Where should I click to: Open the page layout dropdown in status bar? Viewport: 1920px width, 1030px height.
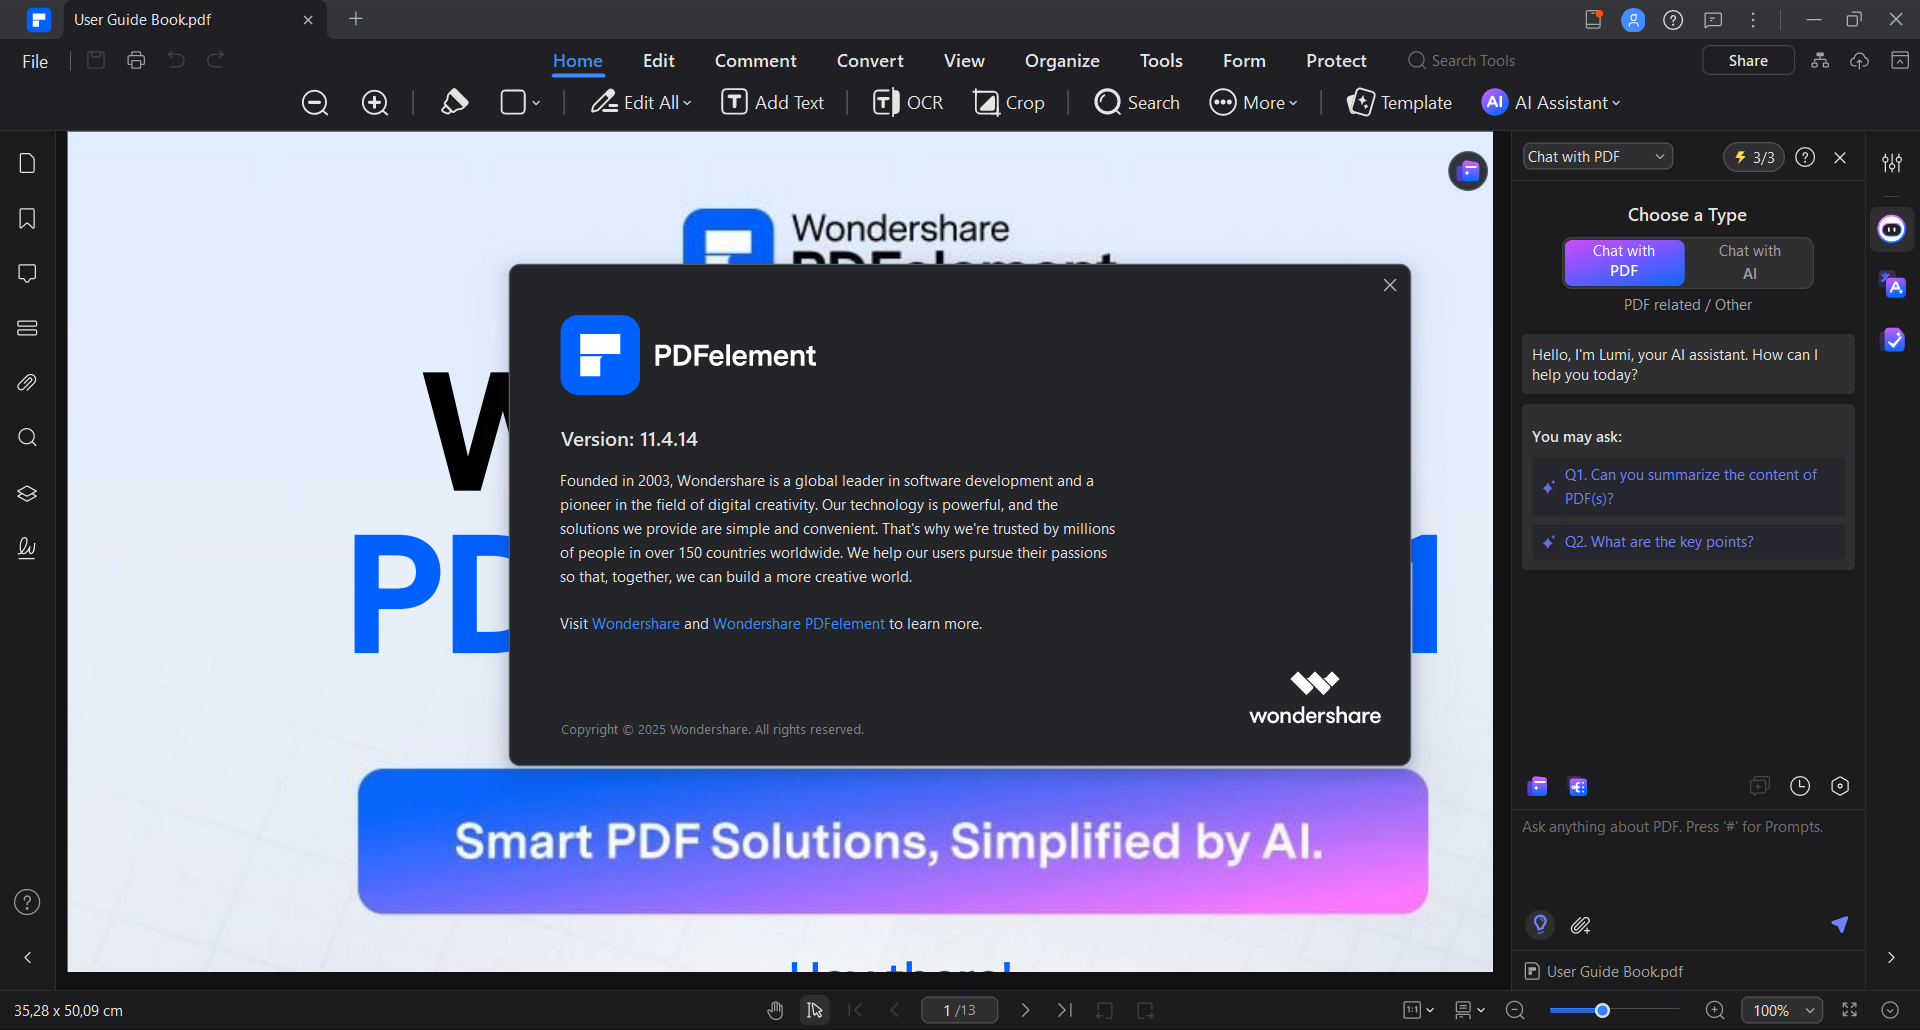tap(1469, 1010)
